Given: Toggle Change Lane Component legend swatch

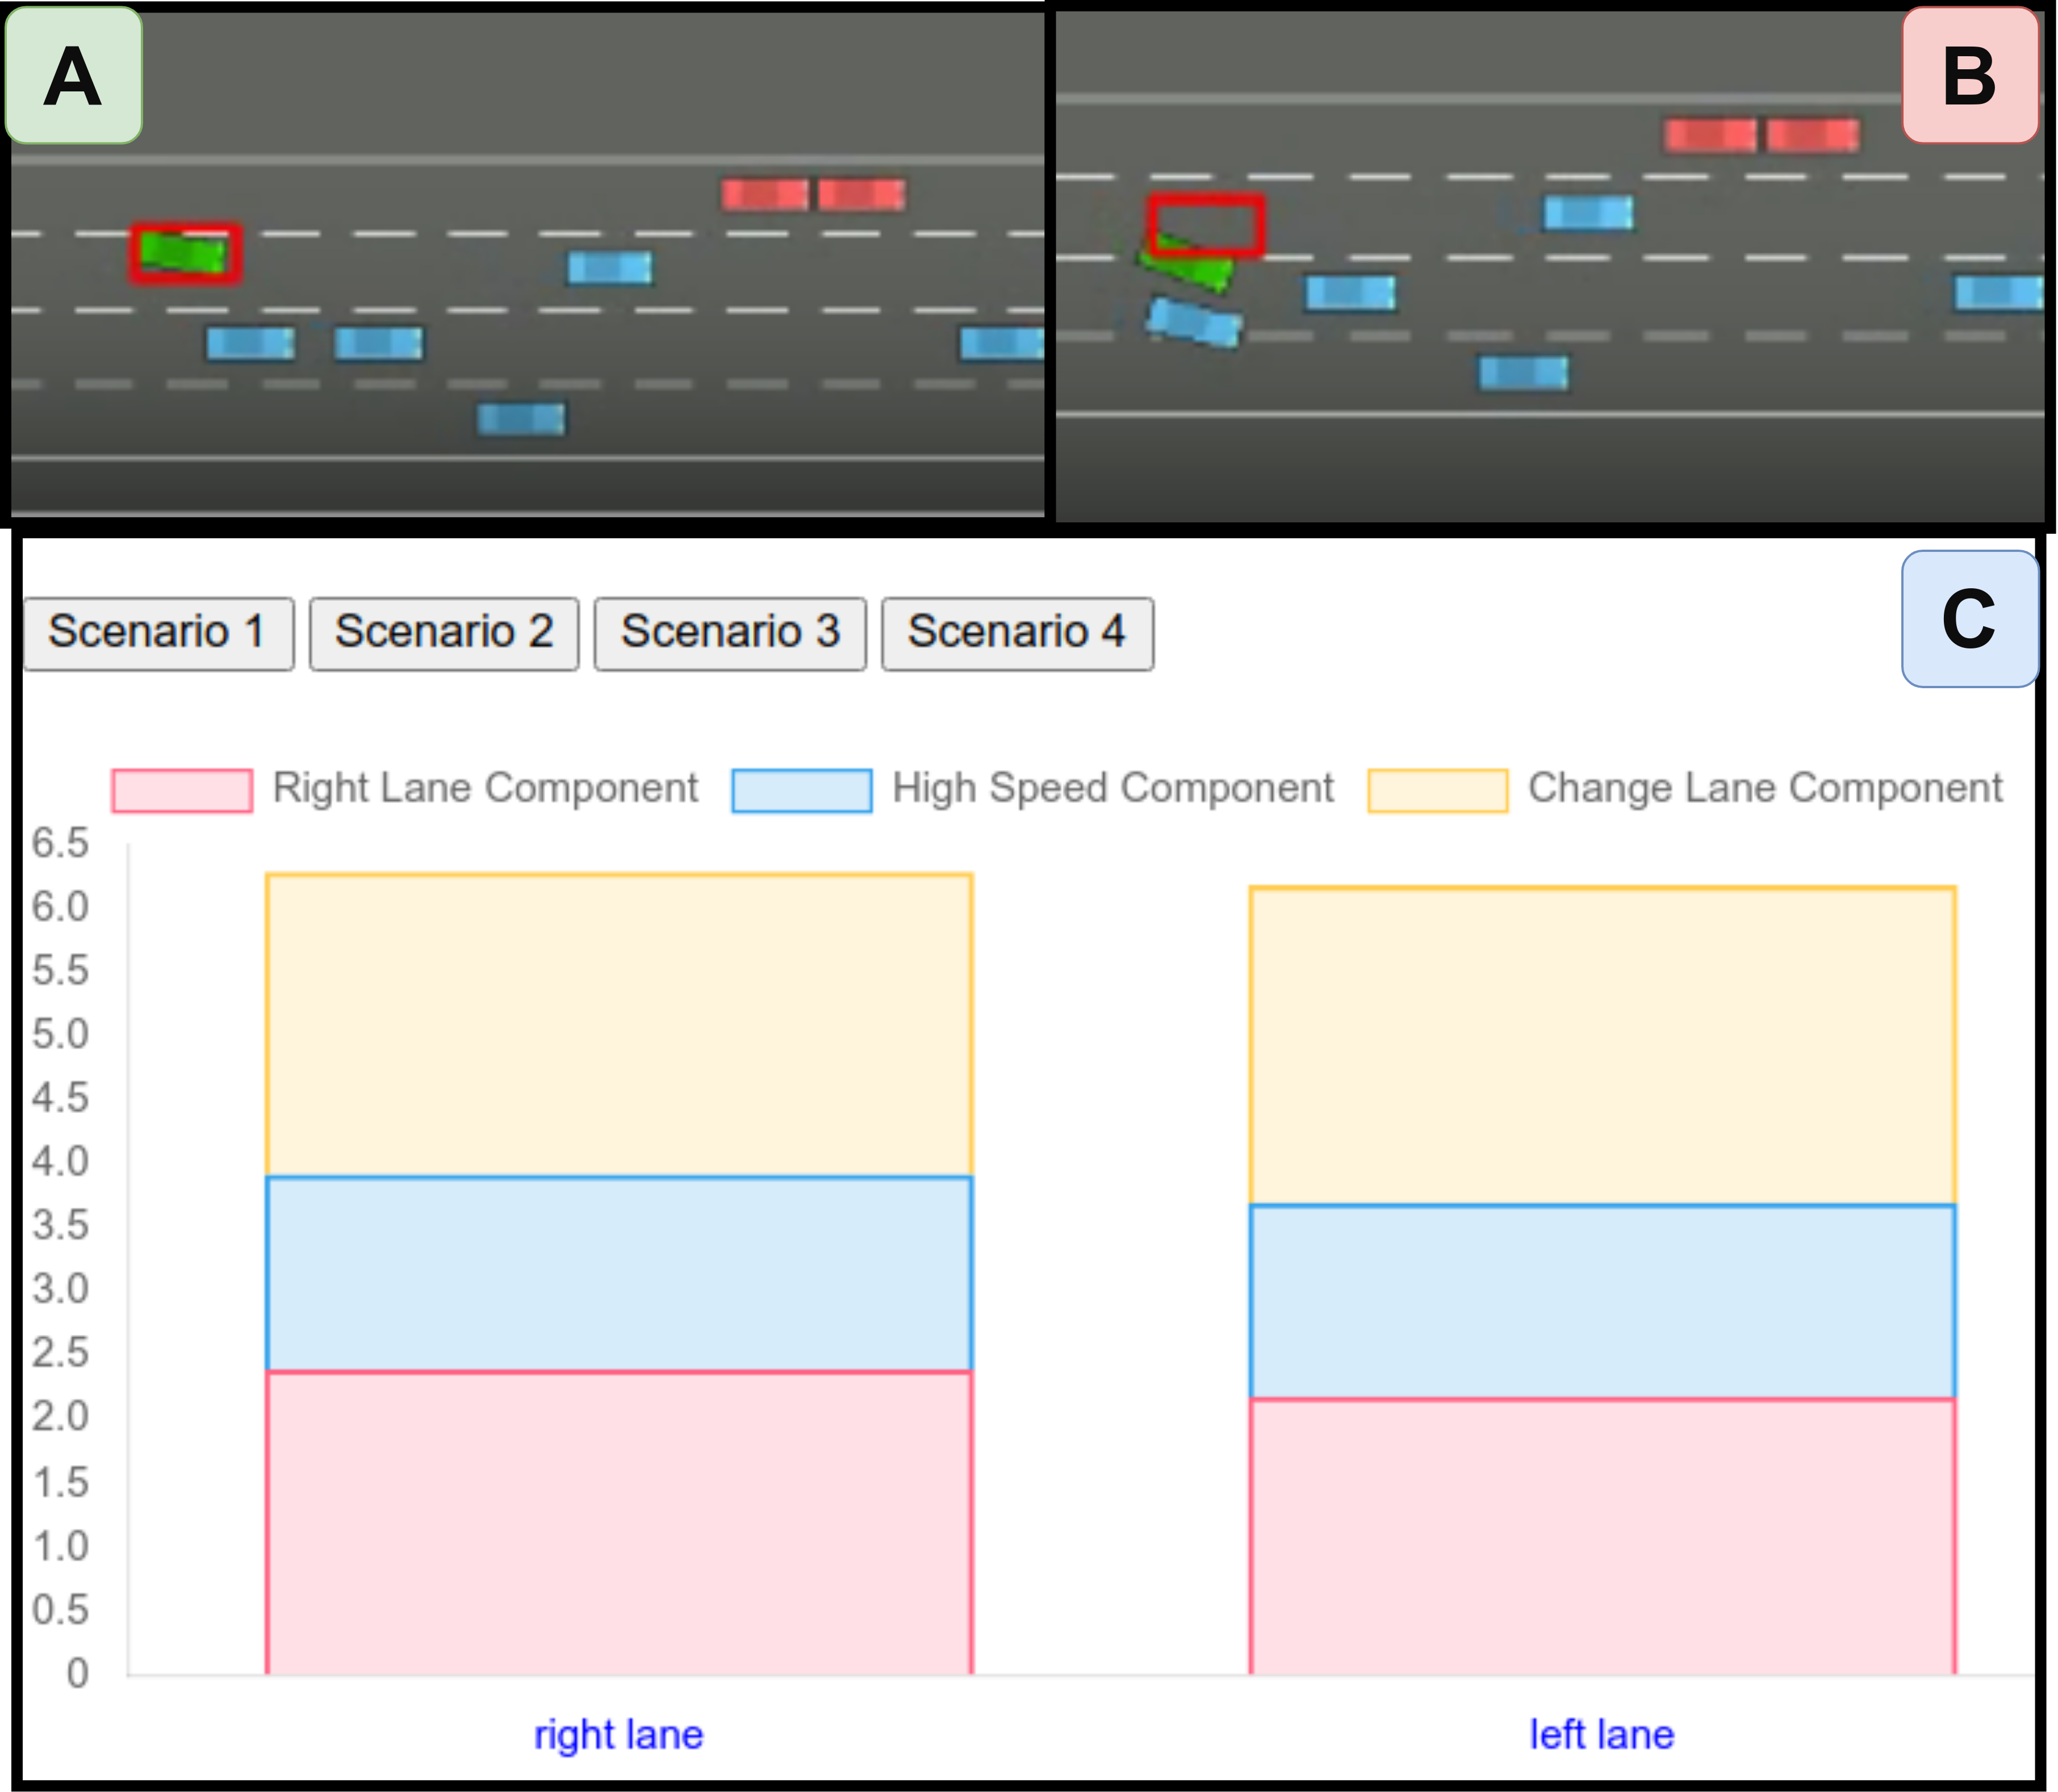Looking at the screenshot, I should 1437,790.
